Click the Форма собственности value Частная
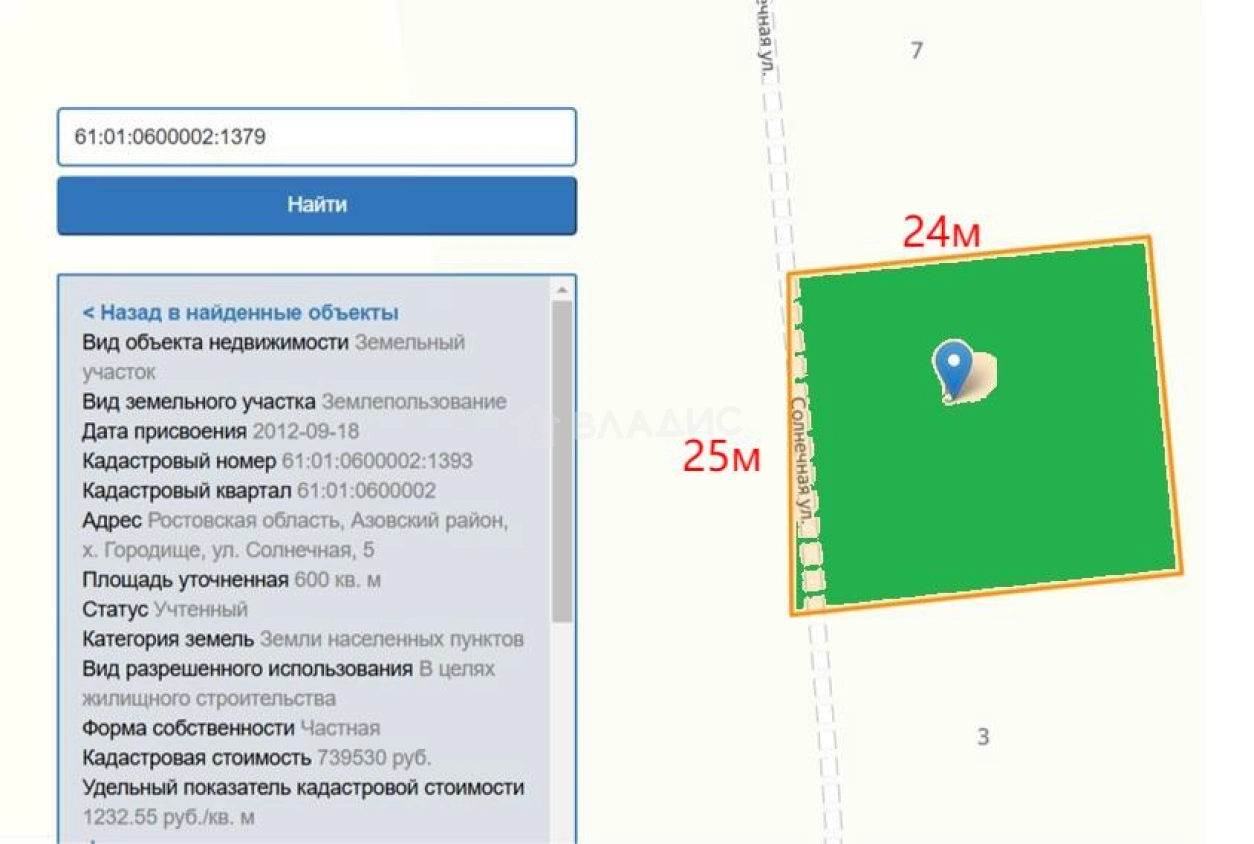1254x844 pixels. click(340, 728)
